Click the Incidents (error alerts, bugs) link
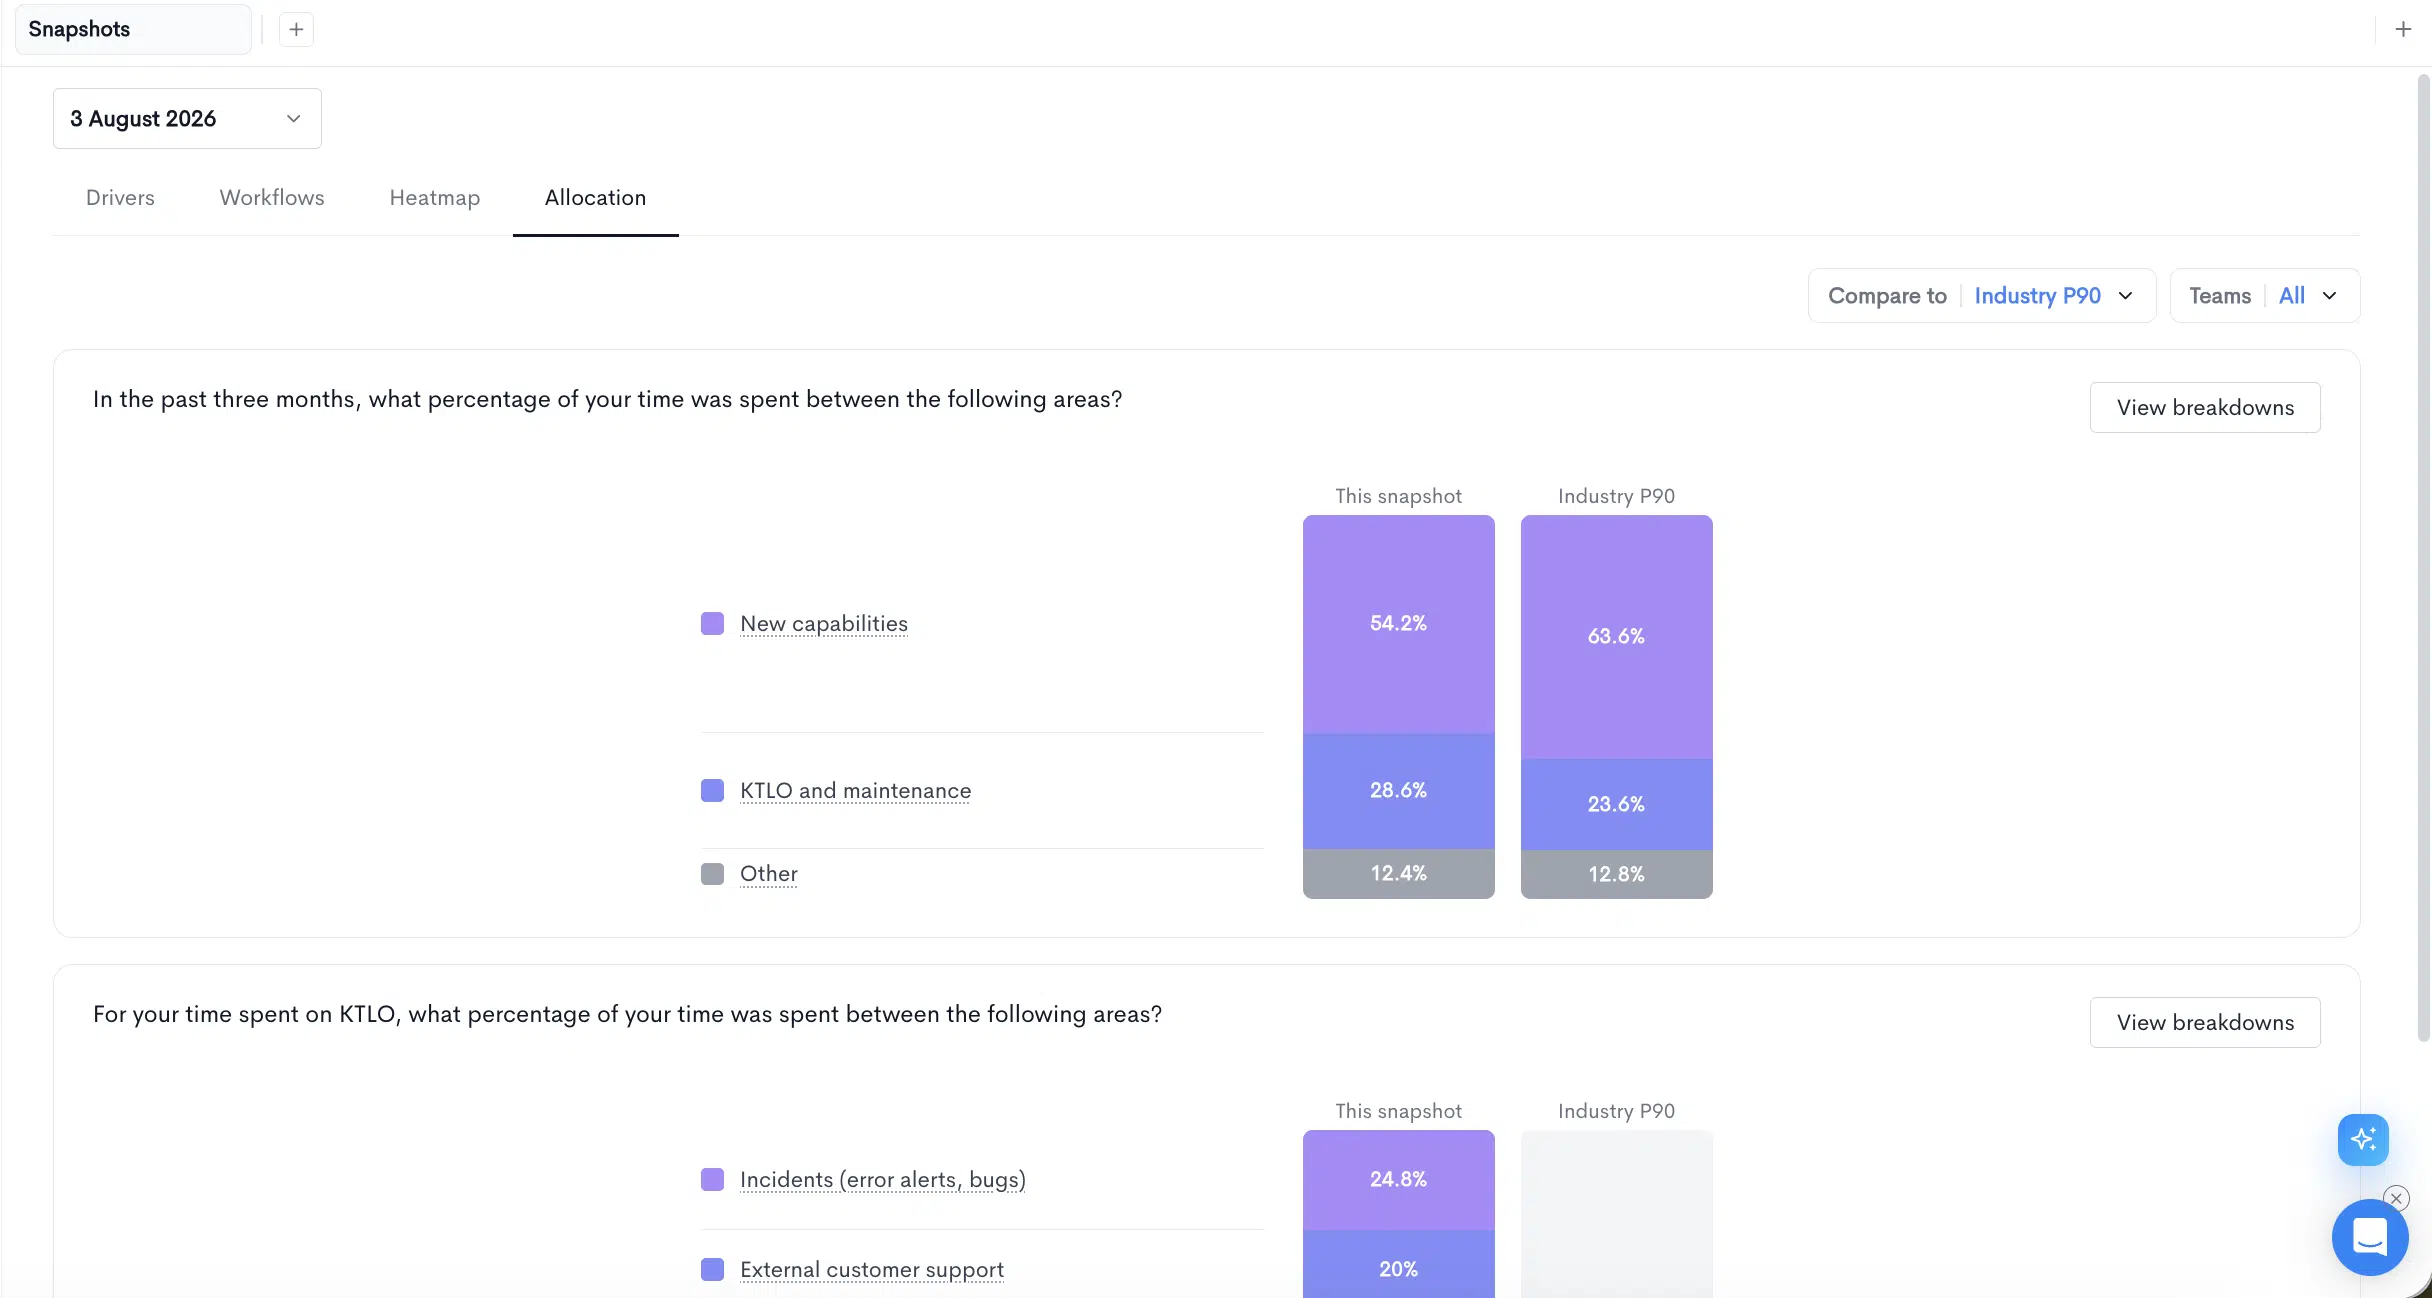This screenshot has width=2432, height=1298. coord(883,1179)
